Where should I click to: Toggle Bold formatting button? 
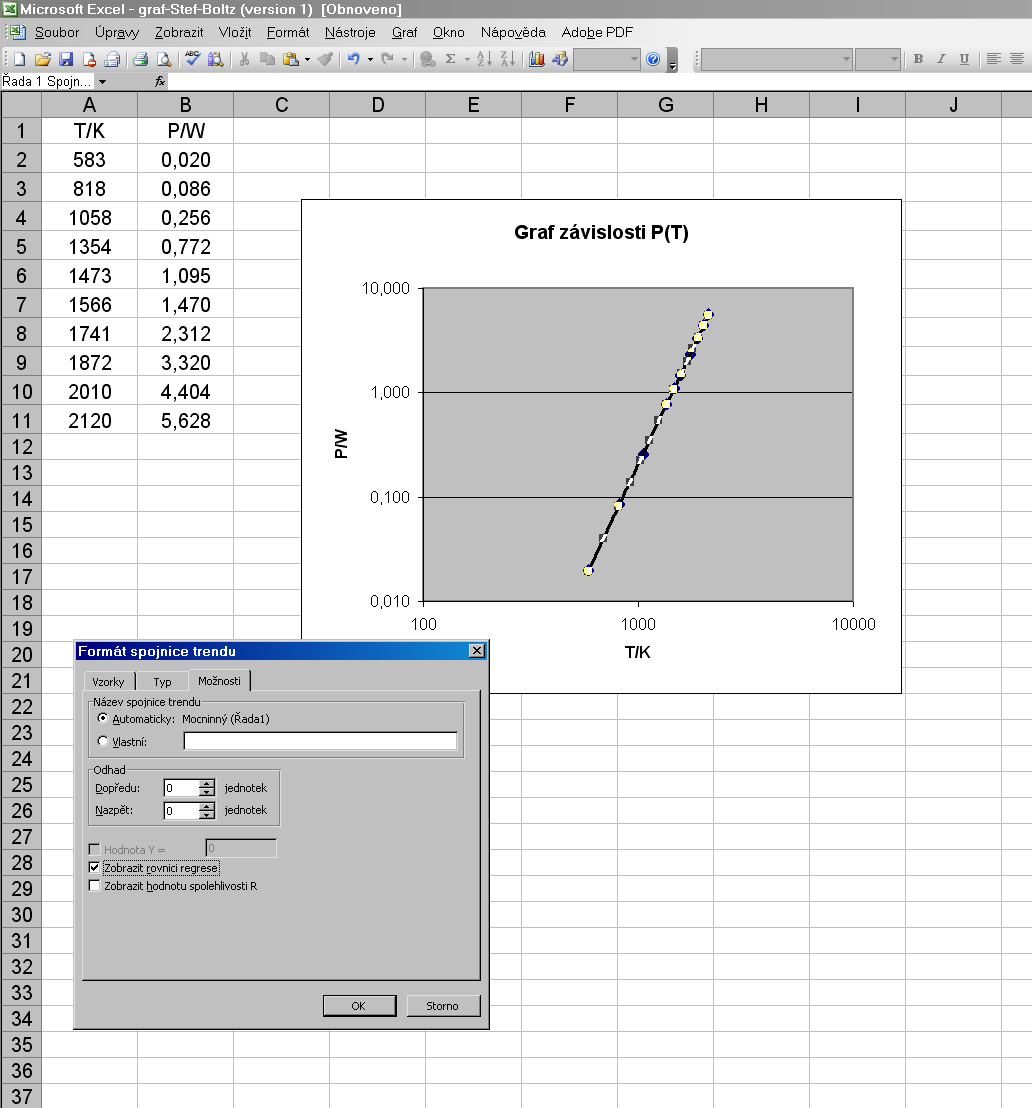[918, 59]
